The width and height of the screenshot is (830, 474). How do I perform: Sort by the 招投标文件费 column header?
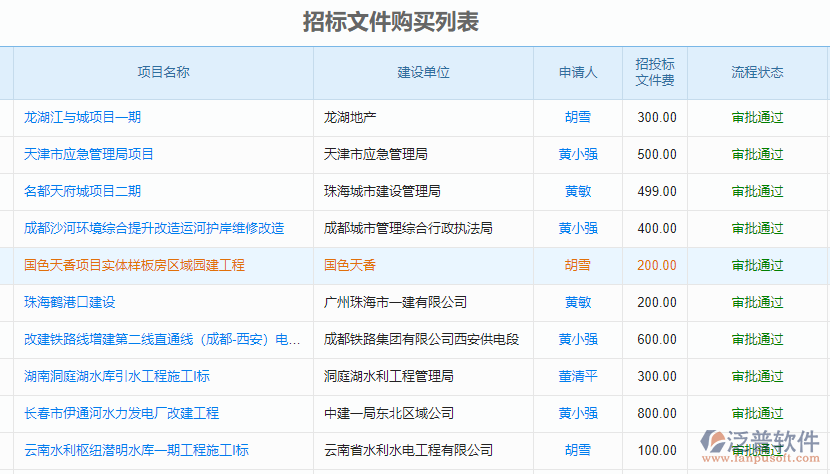[655, 72]
